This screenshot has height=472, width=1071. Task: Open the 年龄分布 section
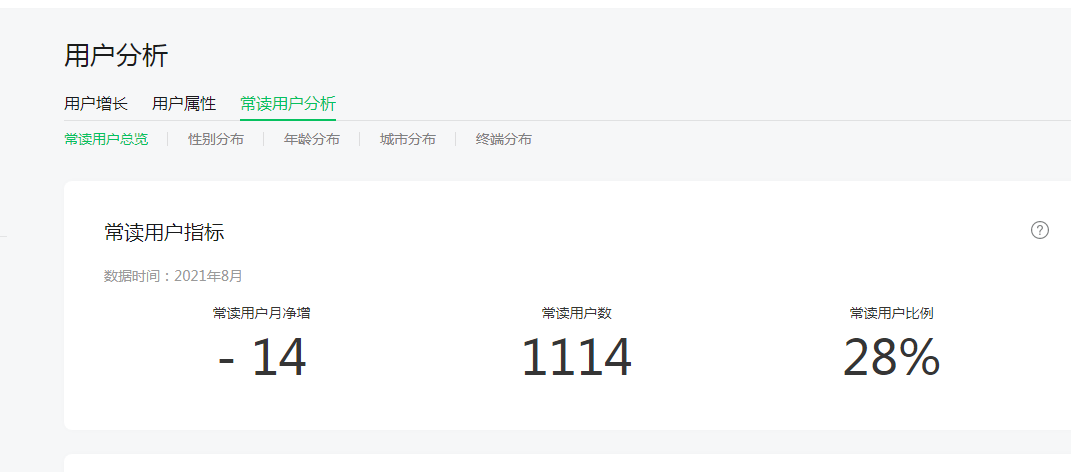[312, 139]
